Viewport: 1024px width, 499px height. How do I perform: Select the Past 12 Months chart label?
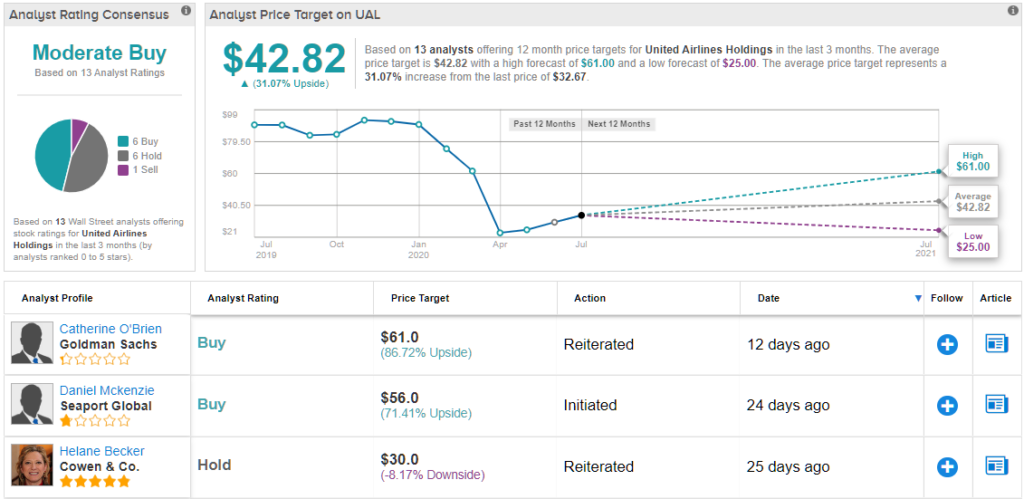coord(543,124)
